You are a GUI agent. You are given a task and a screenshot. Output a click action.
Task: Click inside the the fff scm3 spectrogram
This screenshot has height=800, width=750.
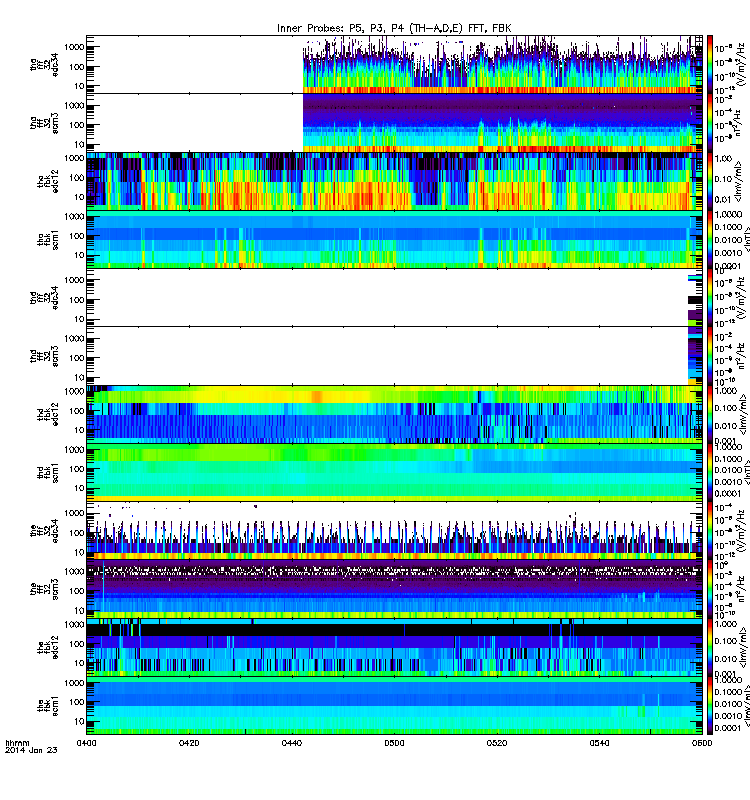(x=394, y=589)
